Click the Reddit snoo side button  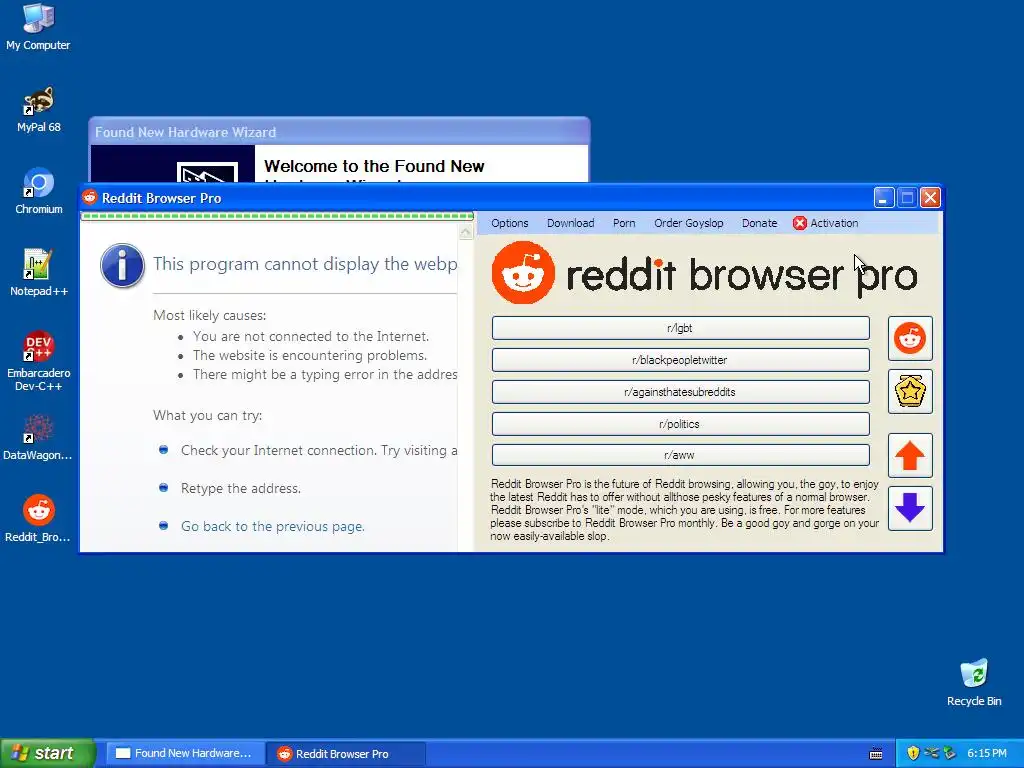[x=910, y=338]
